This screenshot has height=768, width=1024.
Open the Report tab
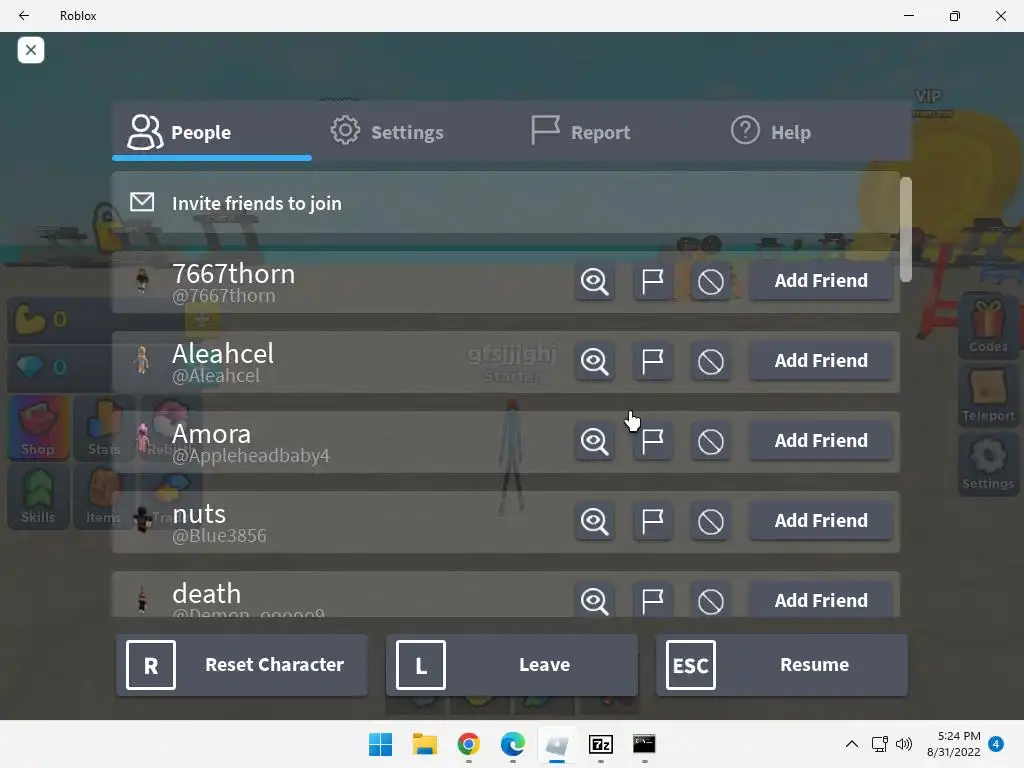tap(581, 132)
